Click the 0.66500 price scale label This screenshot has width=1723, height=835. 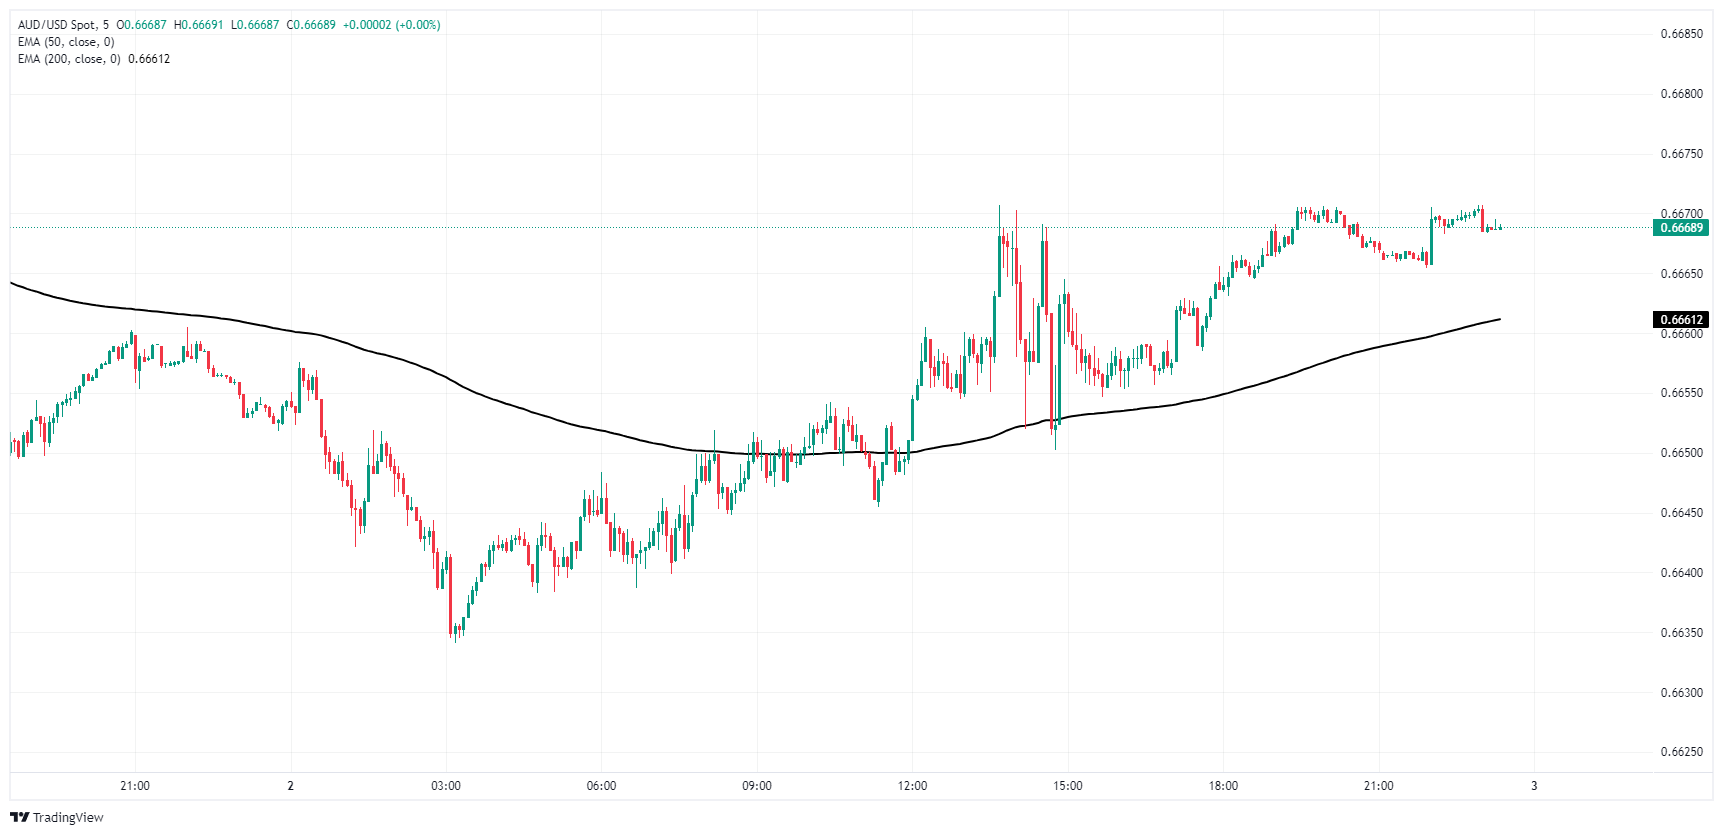[1681, 453]
